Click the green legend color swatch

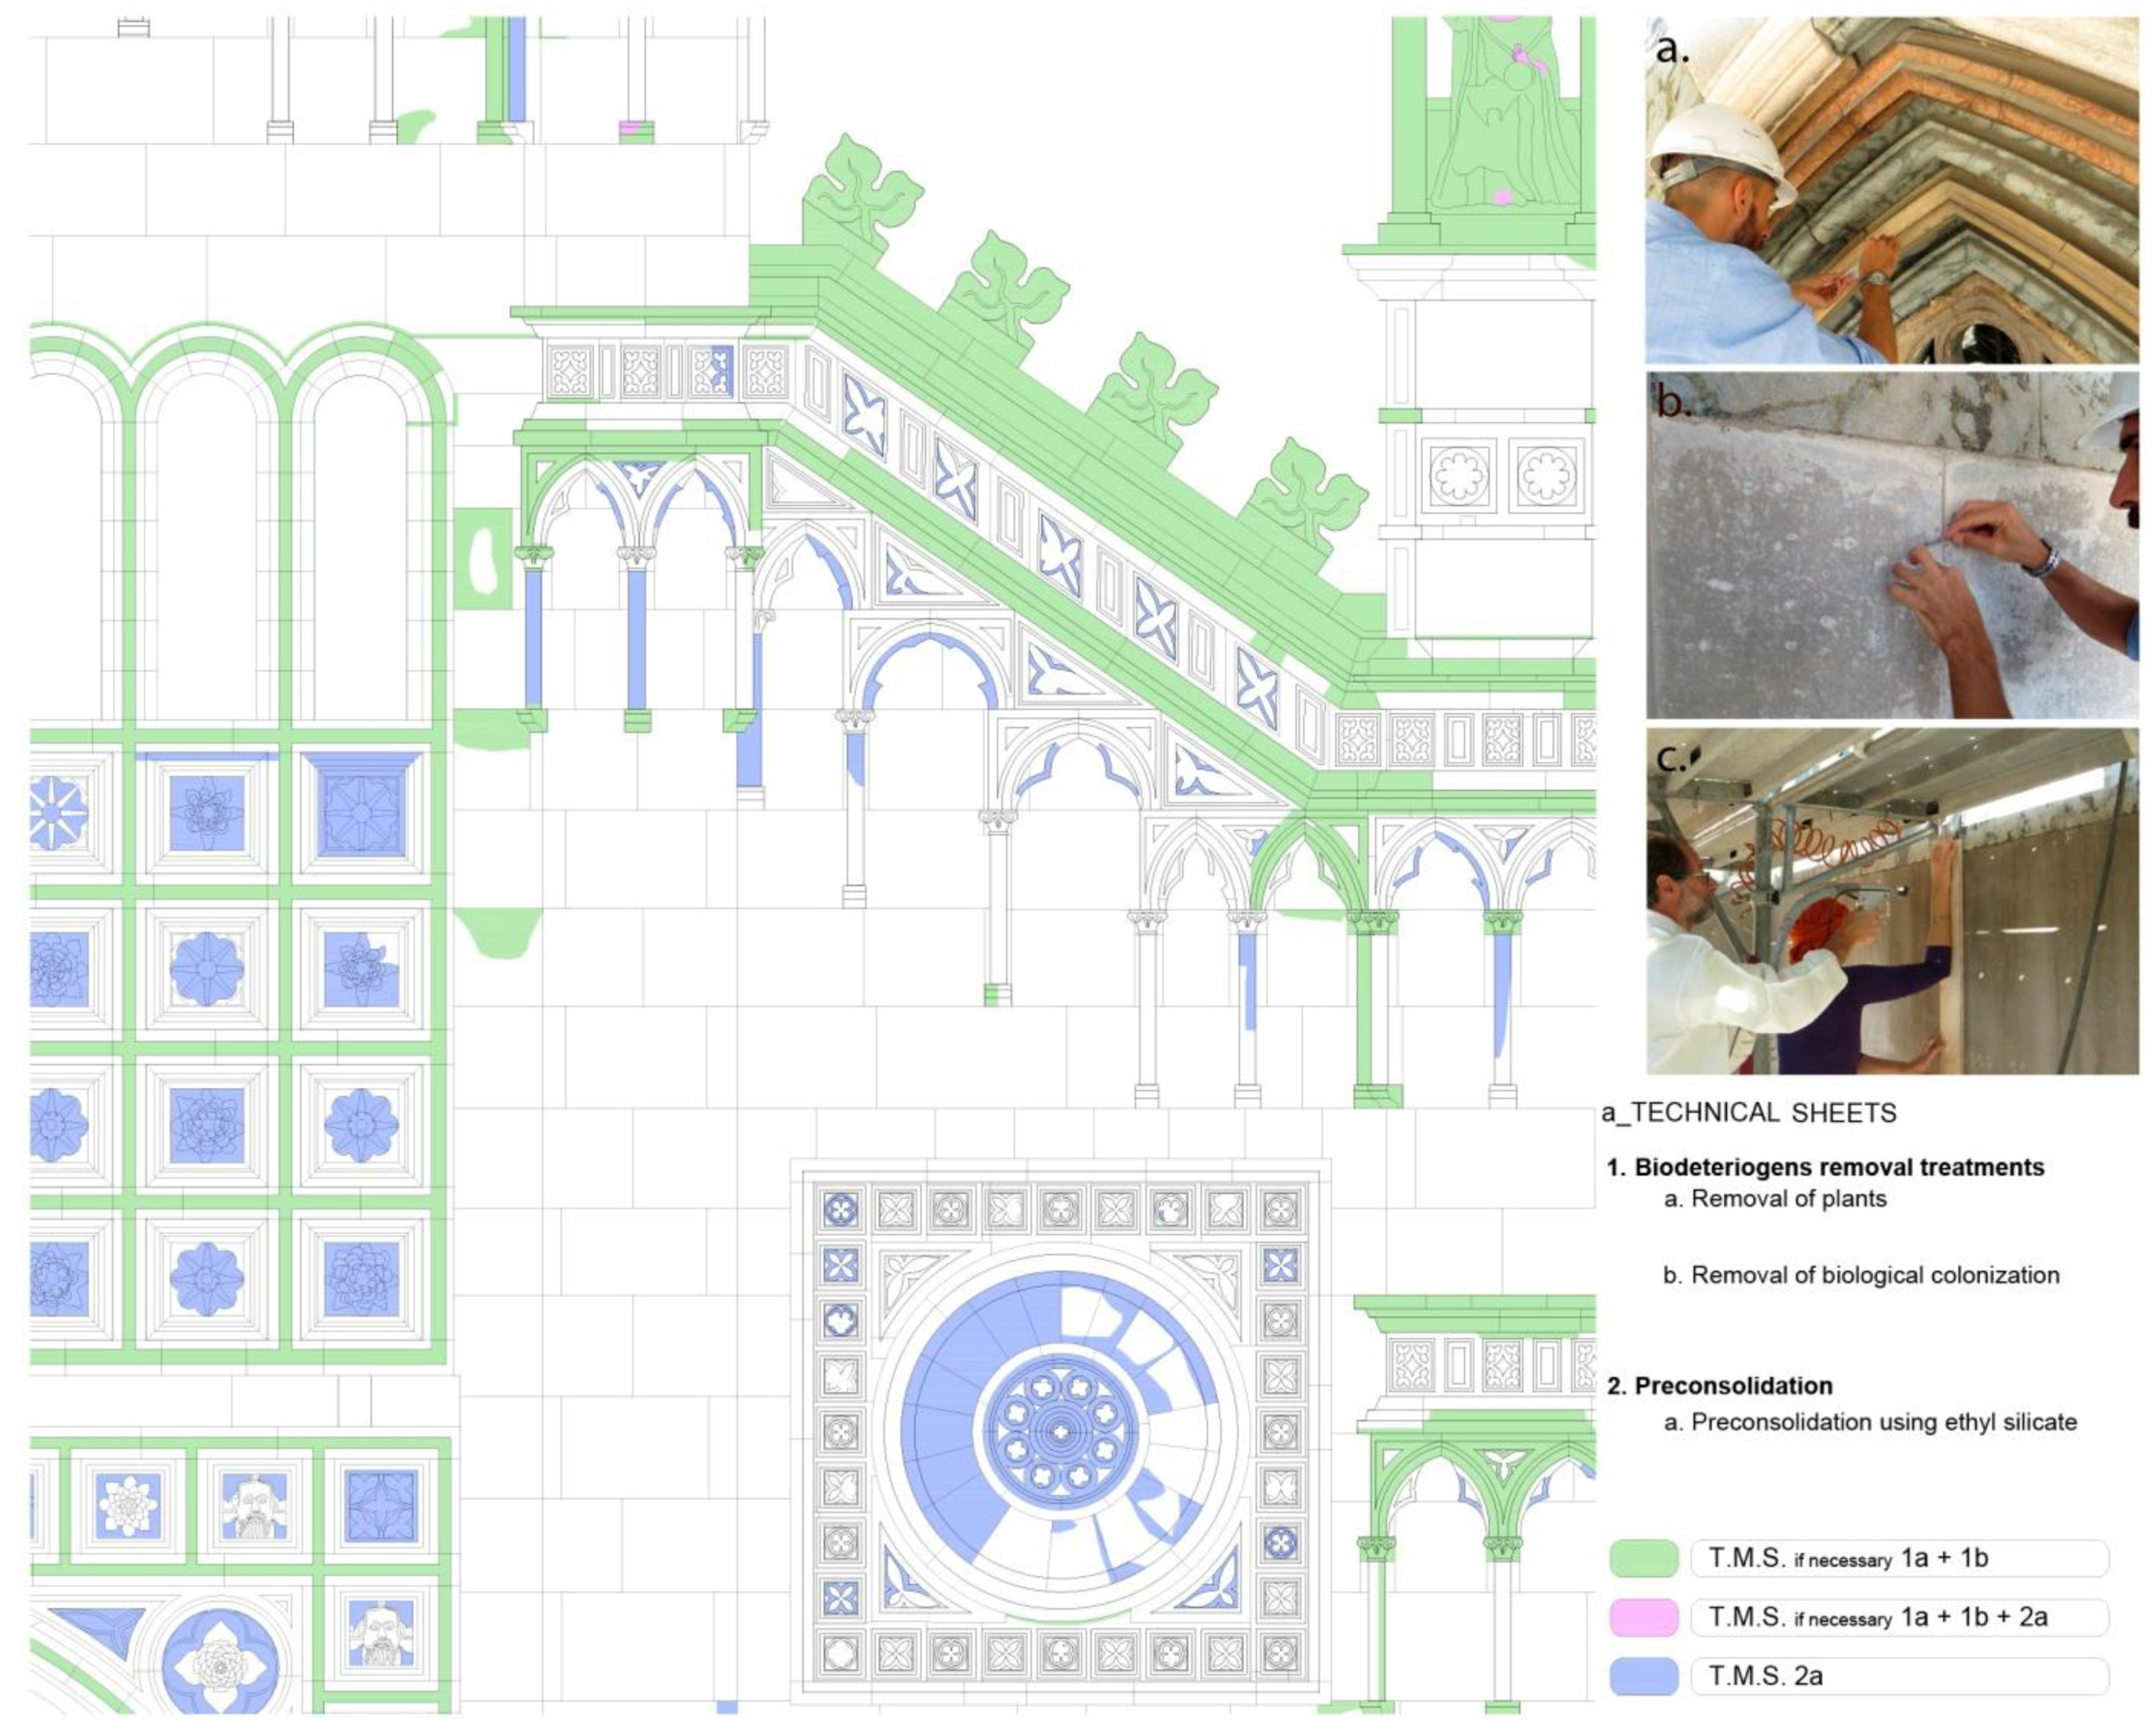point(1644,1558)
